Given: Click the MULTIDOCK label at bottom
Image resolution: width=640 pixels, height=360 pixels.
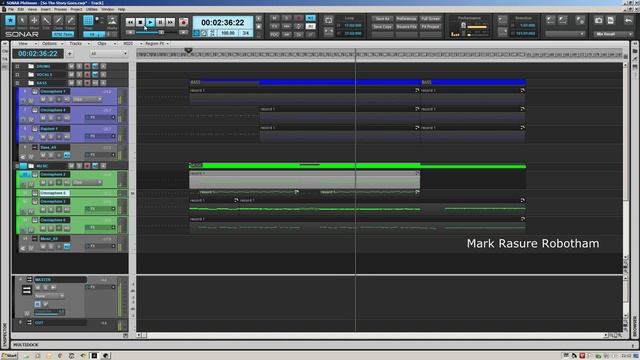Looking at the screenshot, I should coord(26,345).
